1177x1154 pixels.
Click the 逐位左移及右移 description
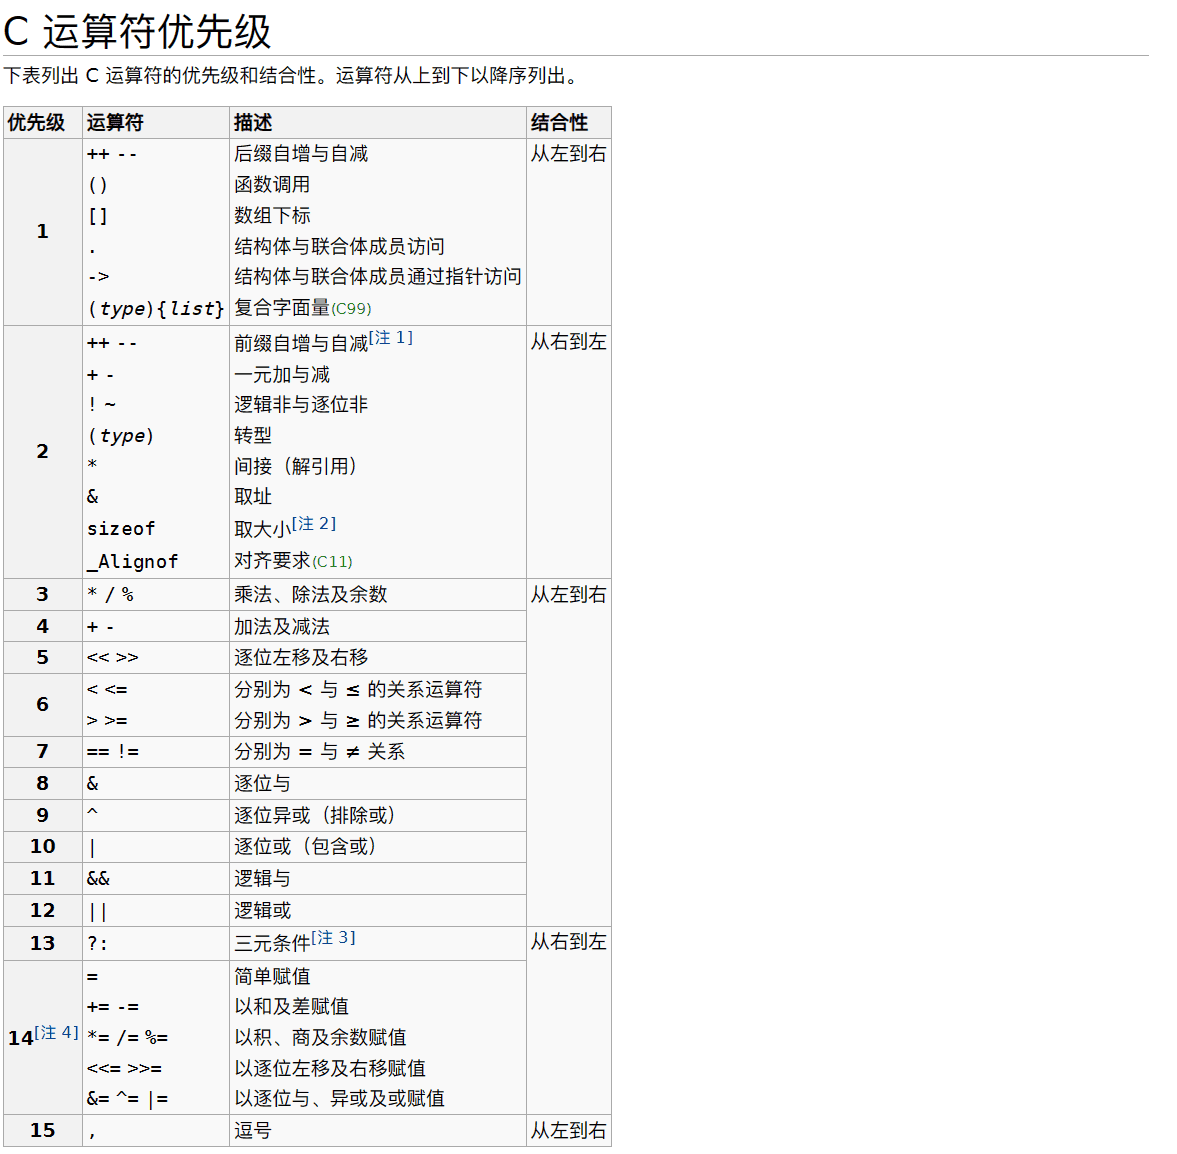point(301,658)
